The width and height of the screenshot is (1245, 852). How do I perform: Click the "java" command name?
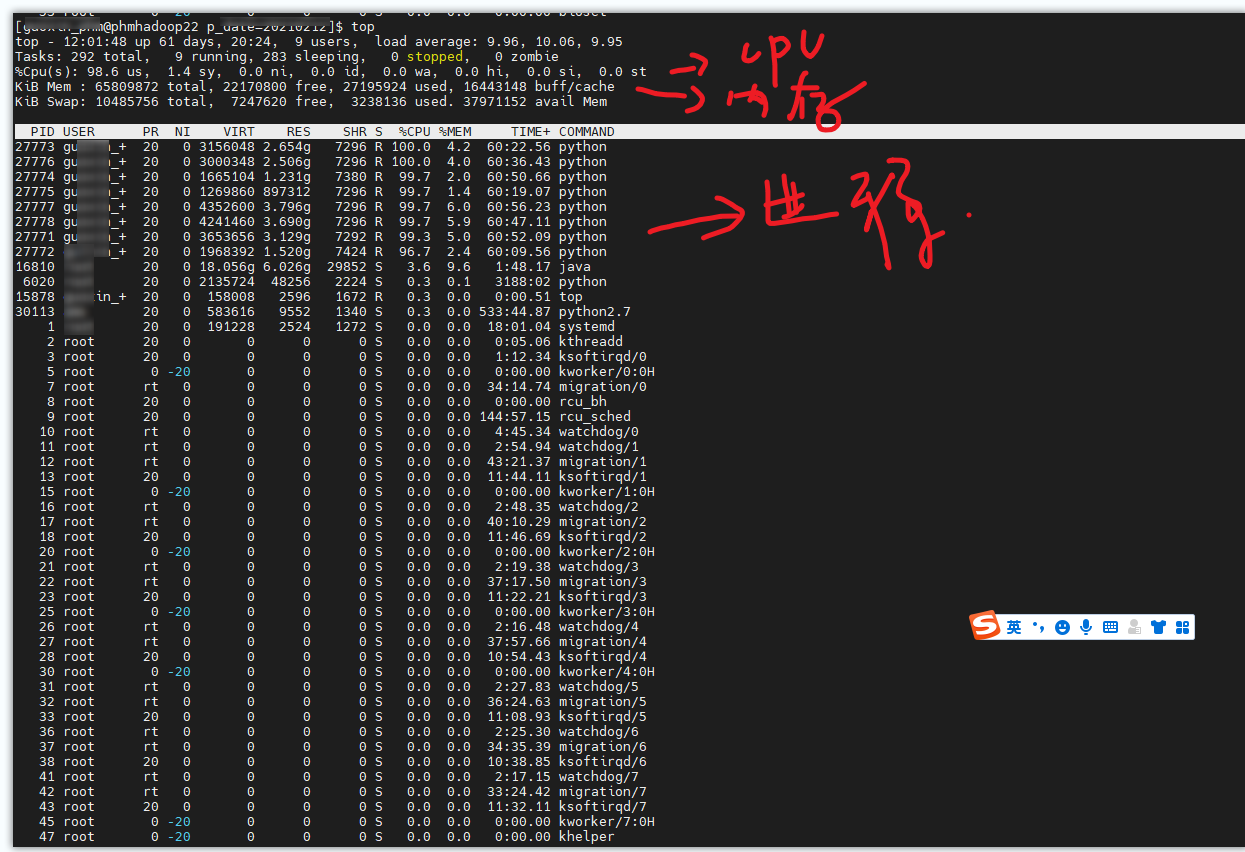point(575,267)
